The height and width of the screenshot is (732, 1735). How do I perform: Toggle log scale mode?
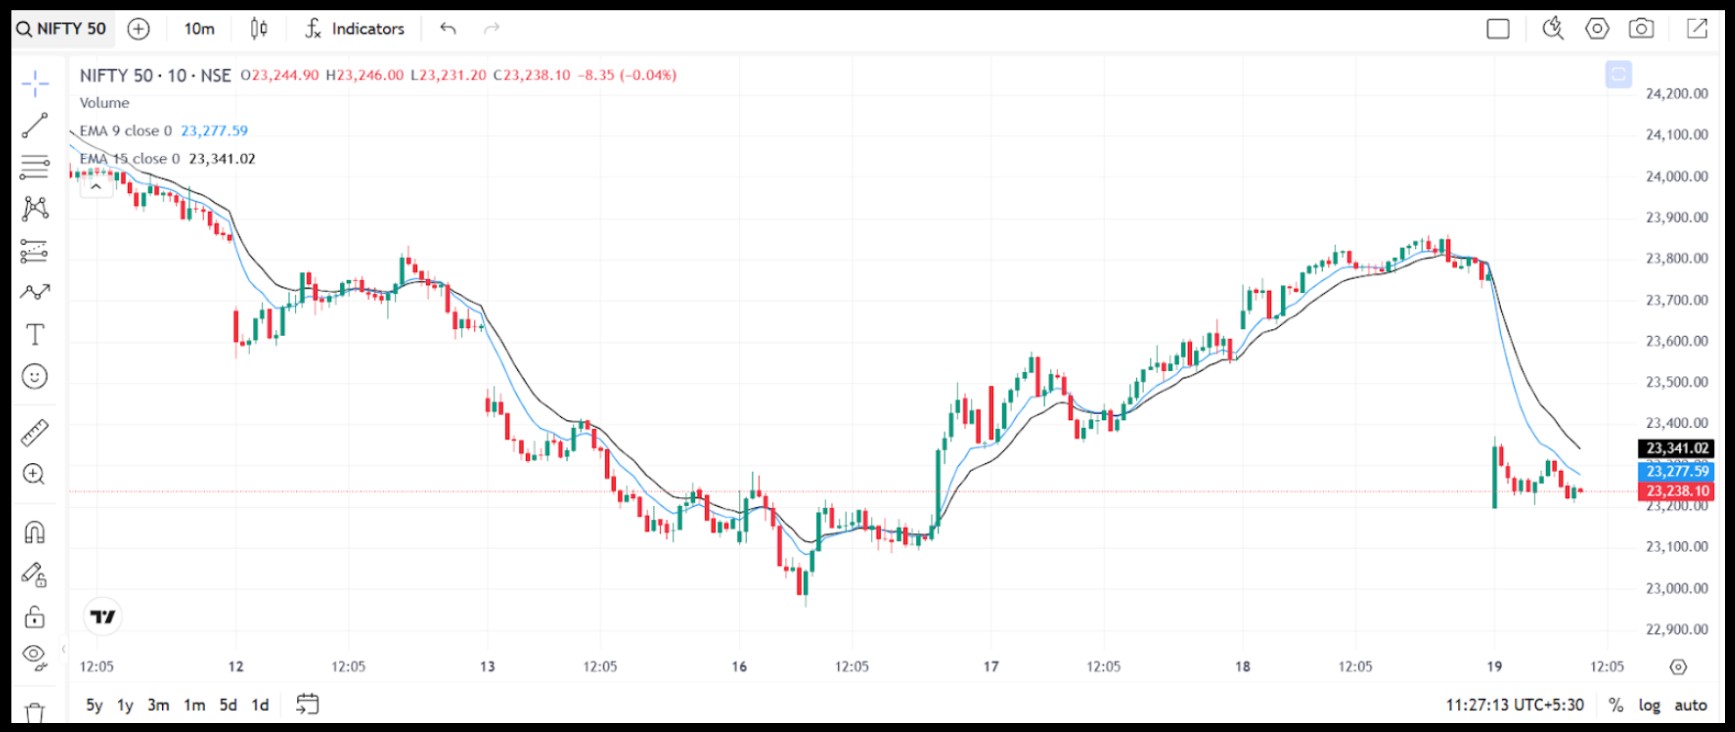1649,705
